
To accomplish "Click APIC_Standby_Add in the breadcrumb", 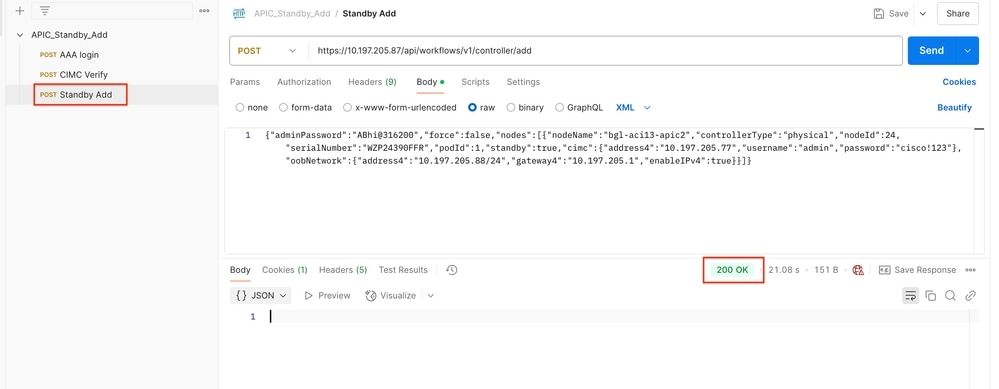I will coord(292,13).
